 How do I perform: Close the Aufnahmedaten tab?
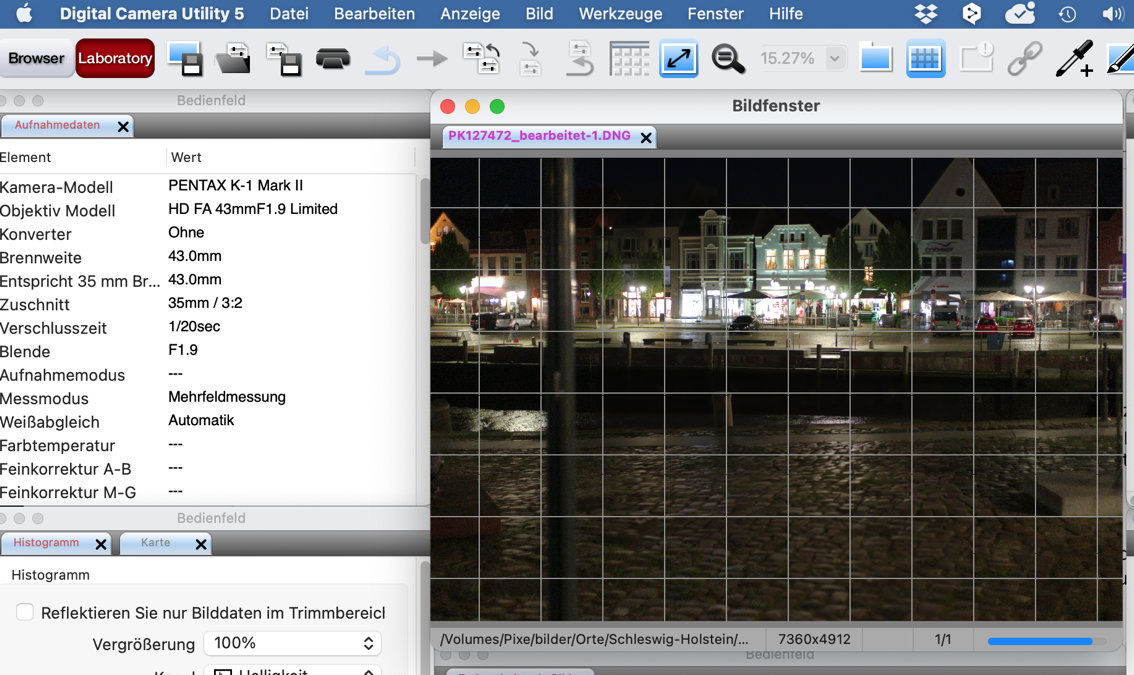click(x=123, y=127)
